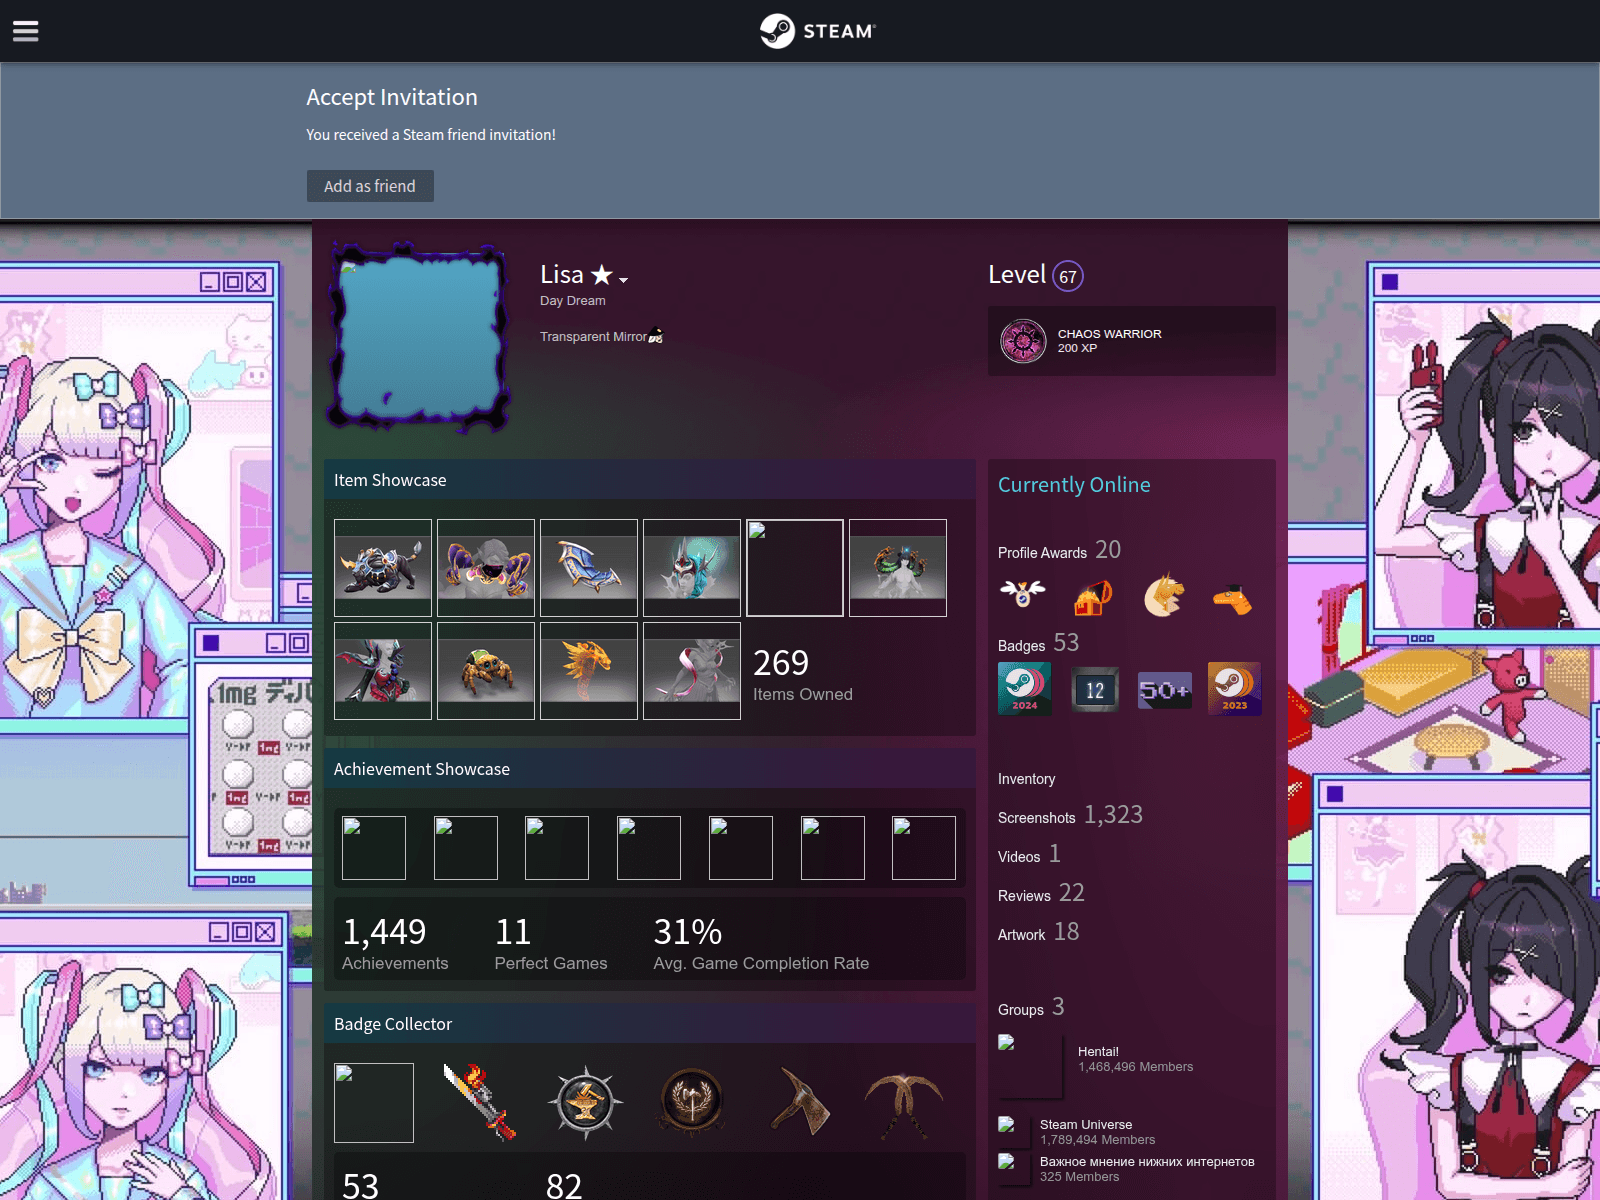Click the Profile Awards 20 link
This screenshot has width=1600, height=1200.
1059,550
